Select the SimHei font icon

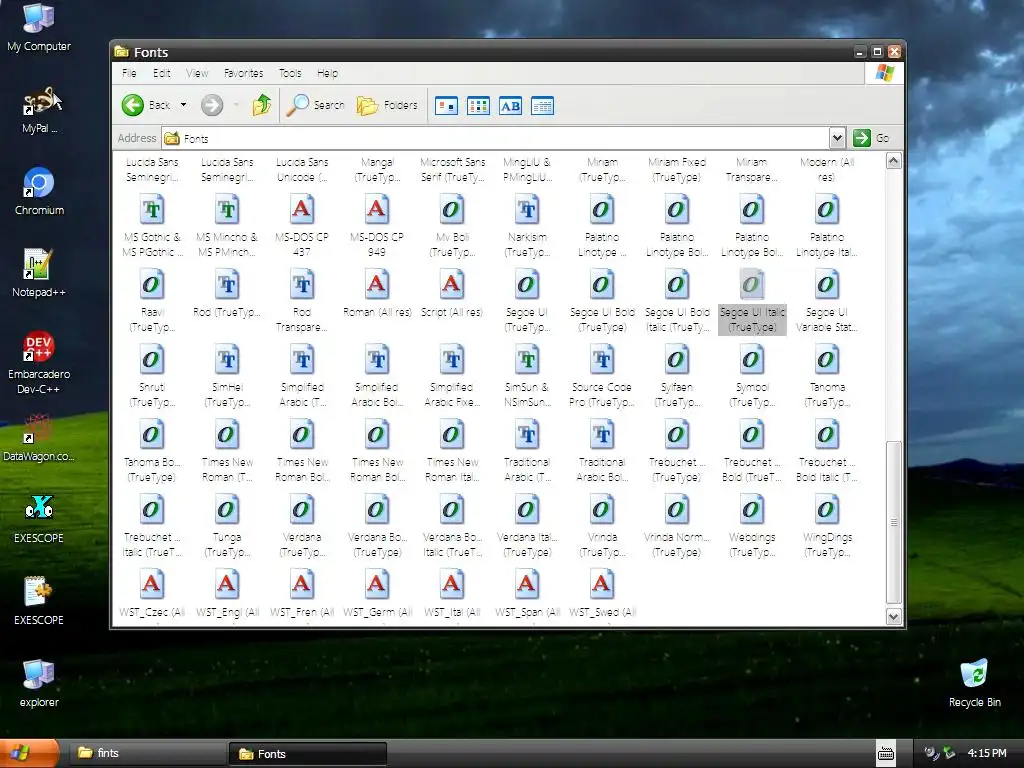[227, 360]
